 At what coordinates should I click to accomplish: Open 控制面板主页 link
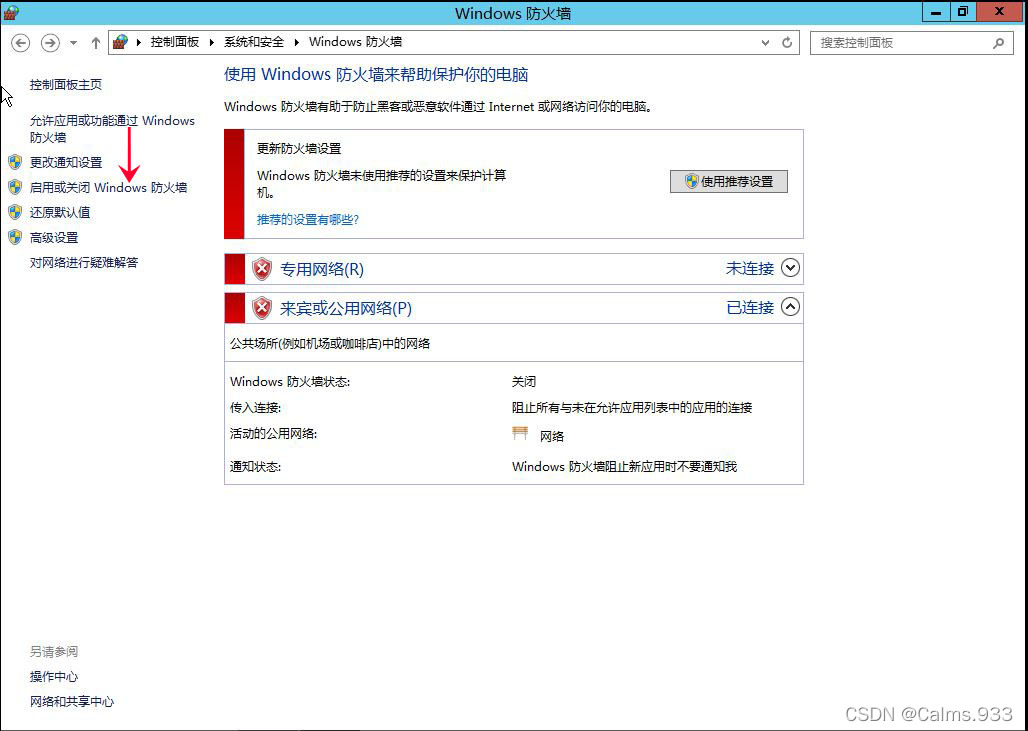pyautogui.click(x=66, y=85)
